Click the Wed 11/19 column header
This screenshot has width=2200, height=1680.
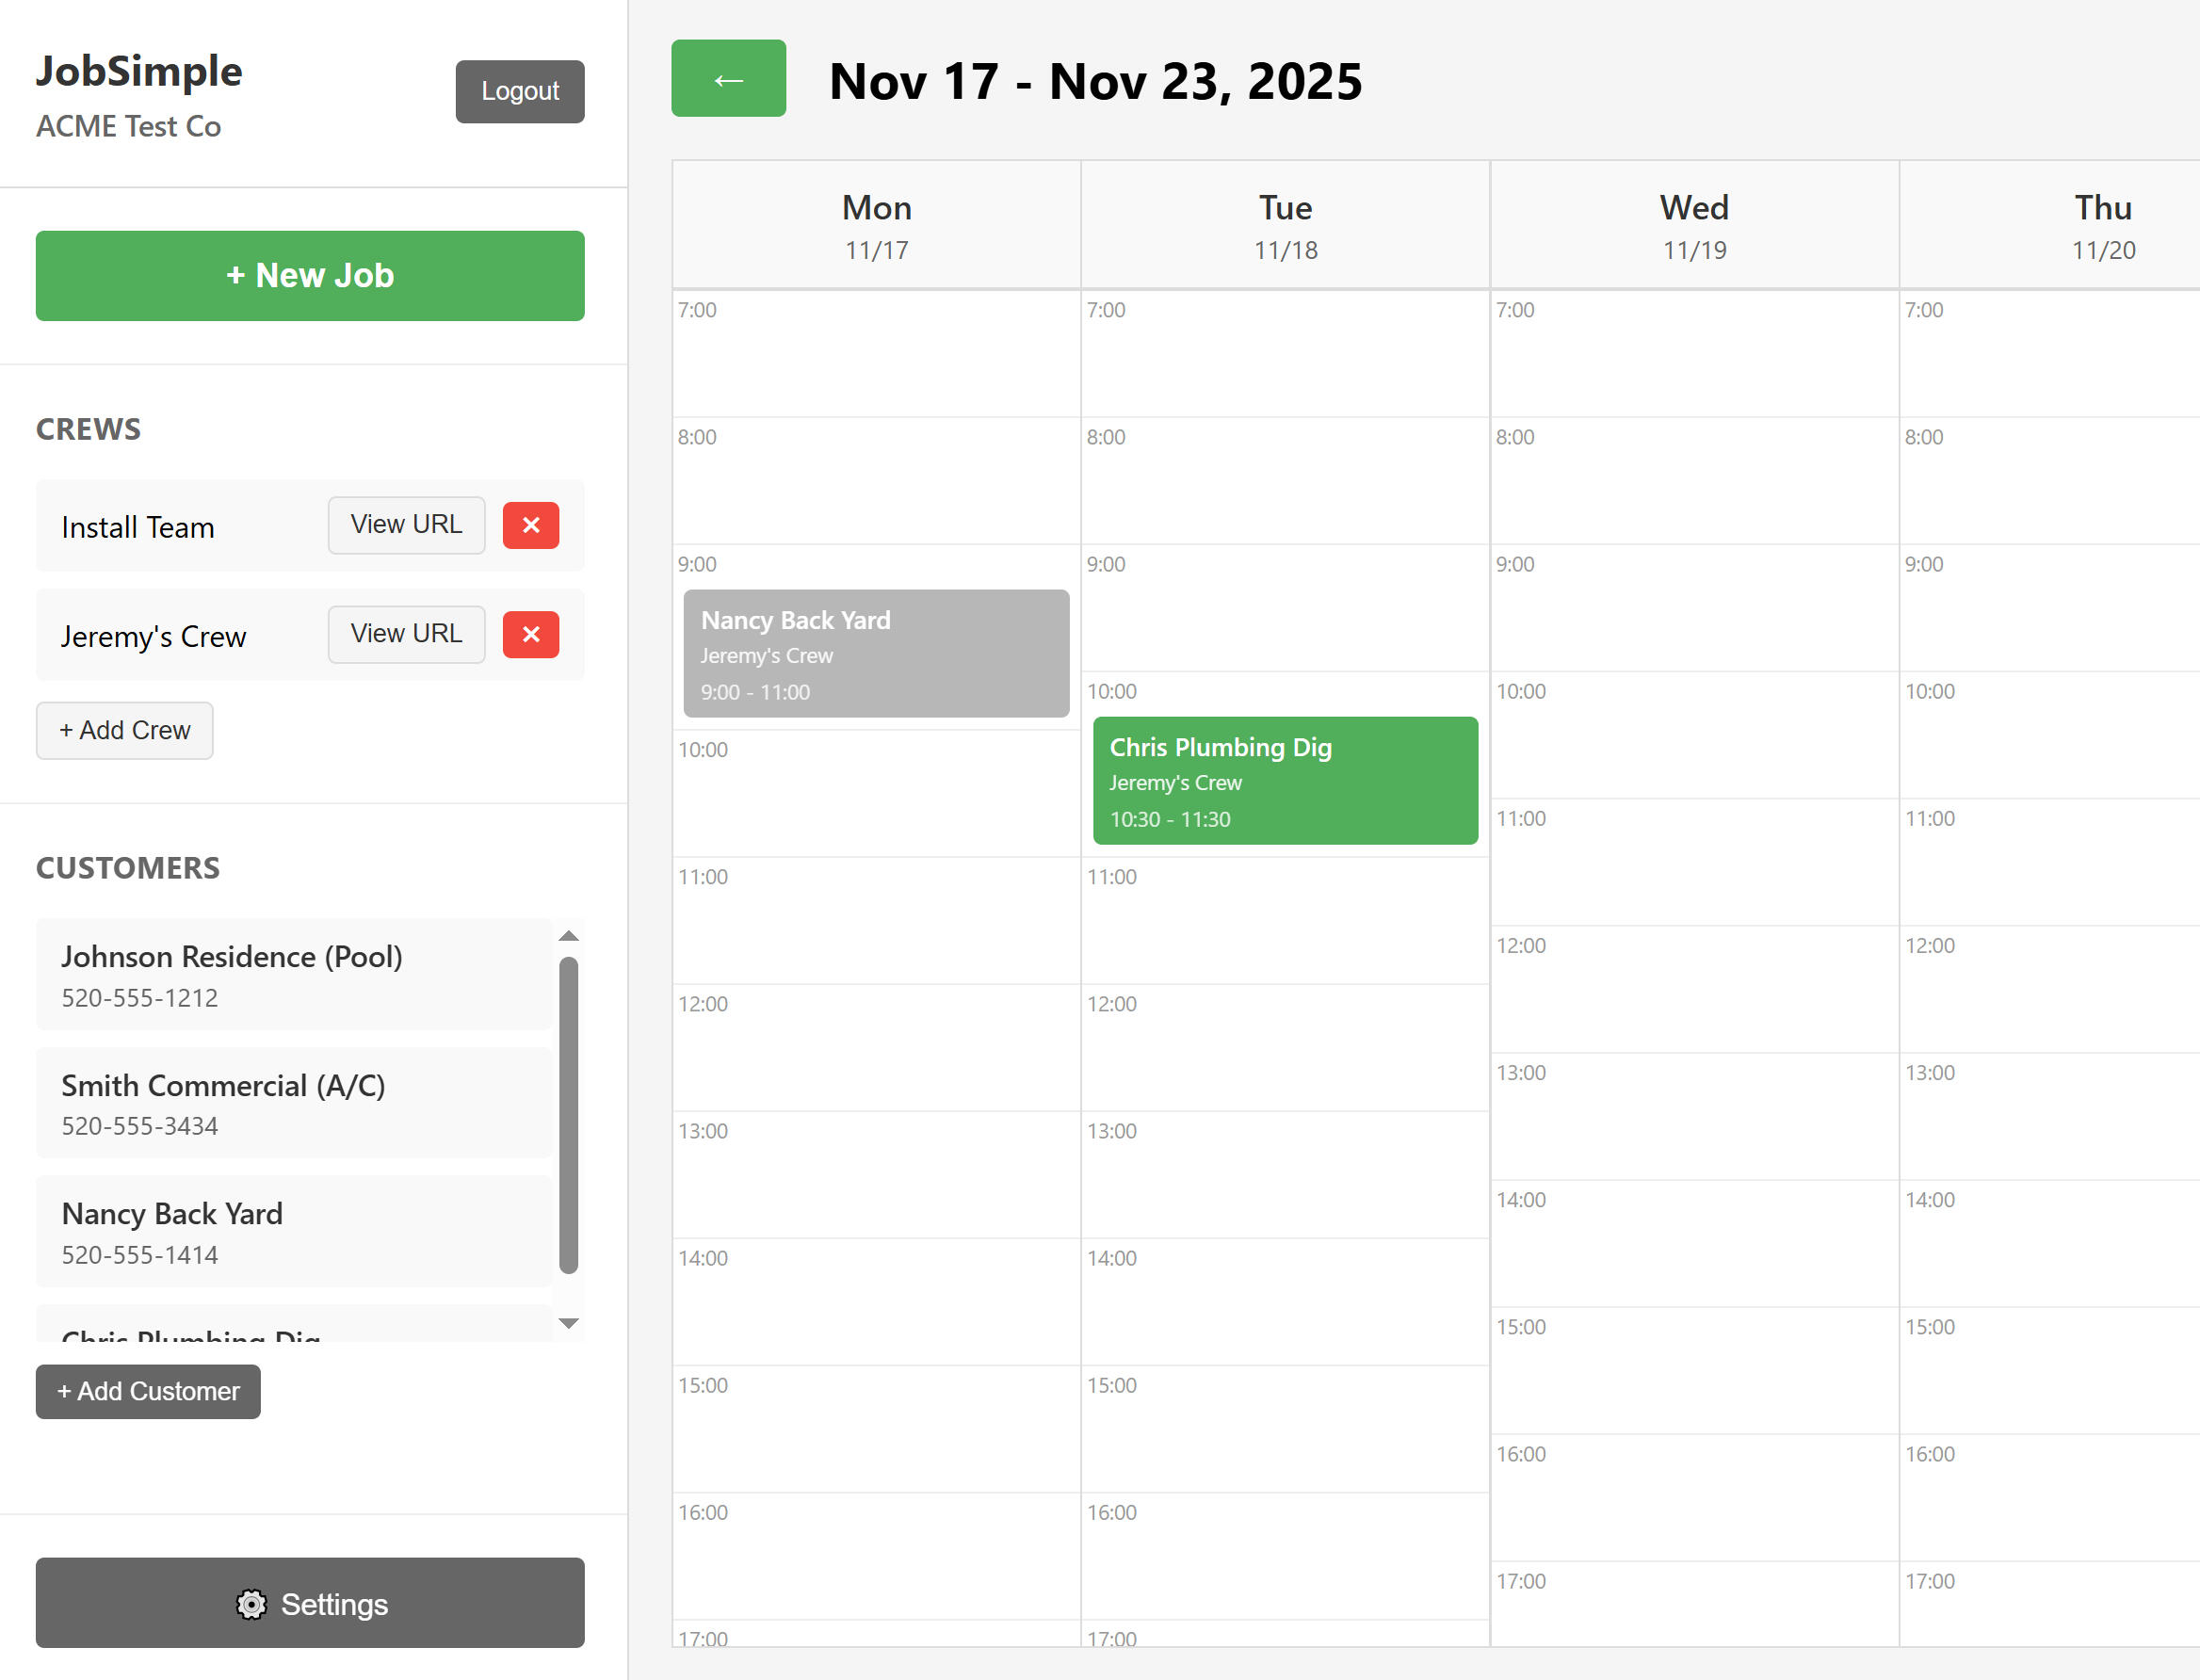1694,226
